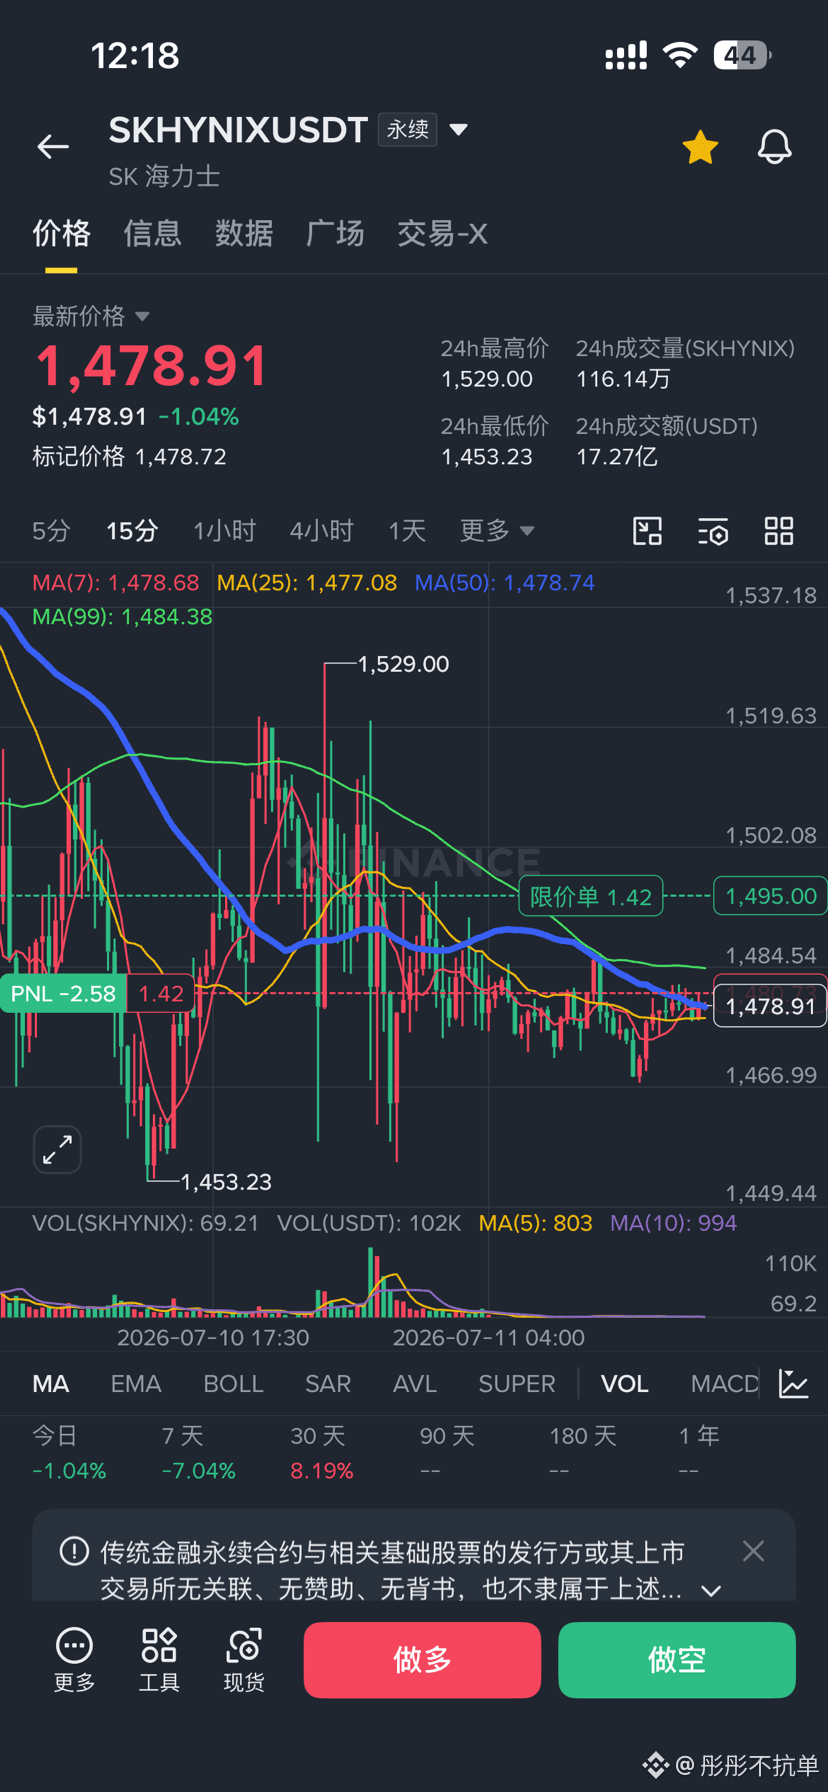Tap the VOL(SKHYNIX) volume legend

click(x=146, y=1223)
